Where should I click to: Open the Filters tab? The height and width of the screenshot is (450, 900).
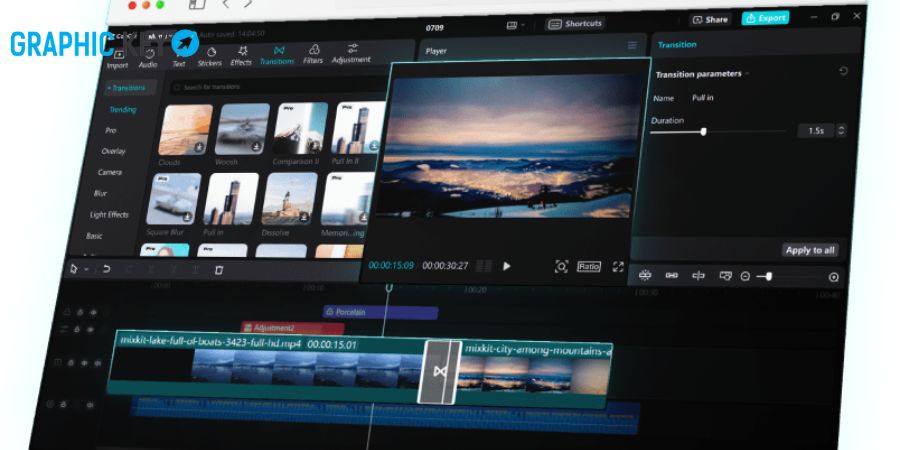coord(313,55)
